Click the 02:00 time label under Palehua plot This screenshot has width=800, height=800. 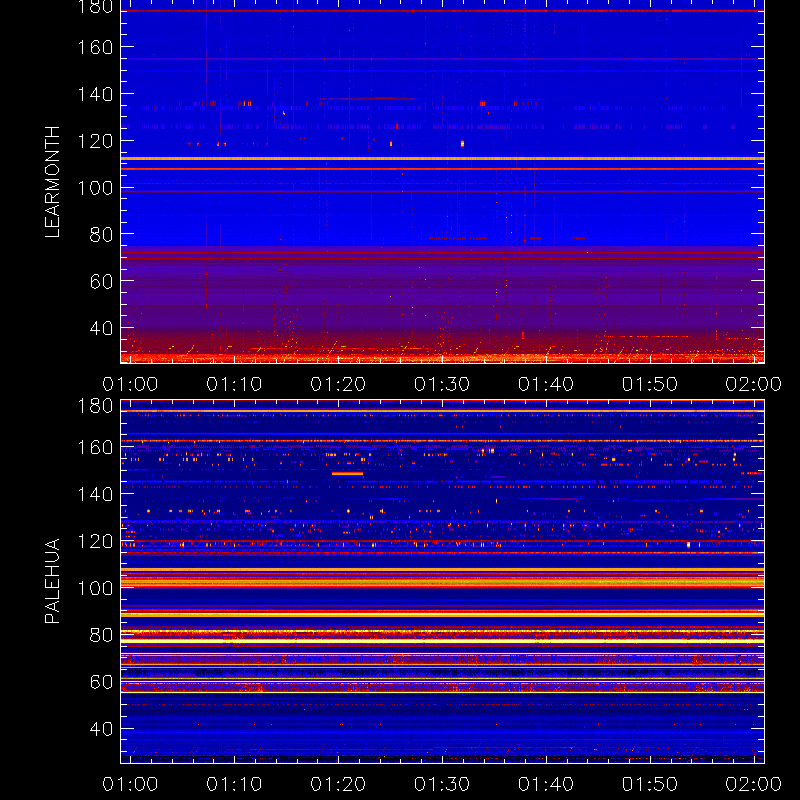pyautogui.click(x=754, y=784)
